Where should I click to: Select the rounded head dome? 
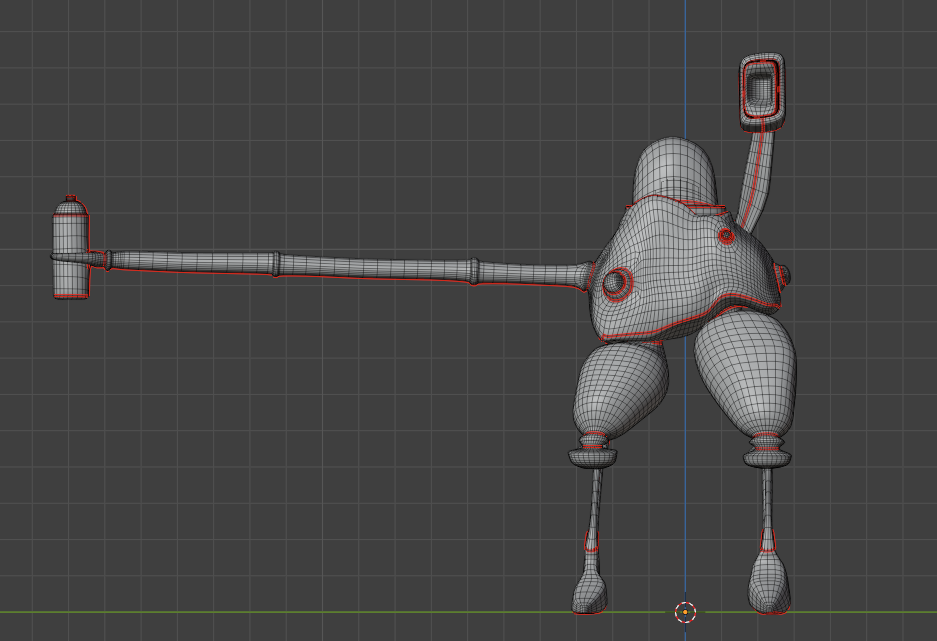pyautogui.click(x=675, y=169)
